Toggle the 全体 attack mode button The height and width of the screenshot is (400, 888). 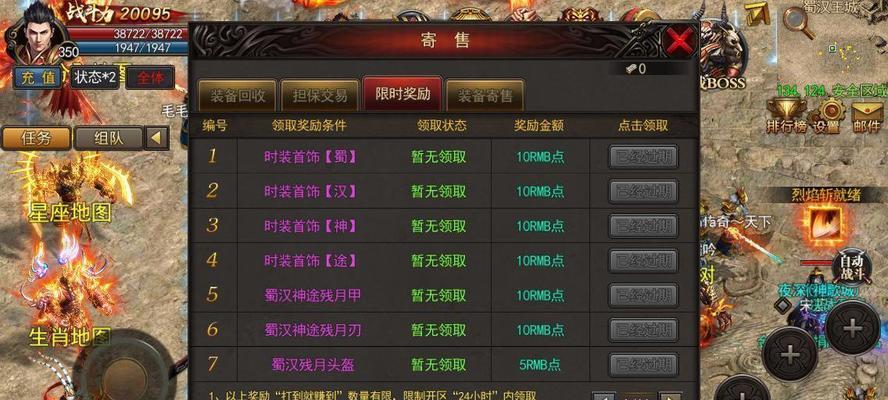point(150,78)
